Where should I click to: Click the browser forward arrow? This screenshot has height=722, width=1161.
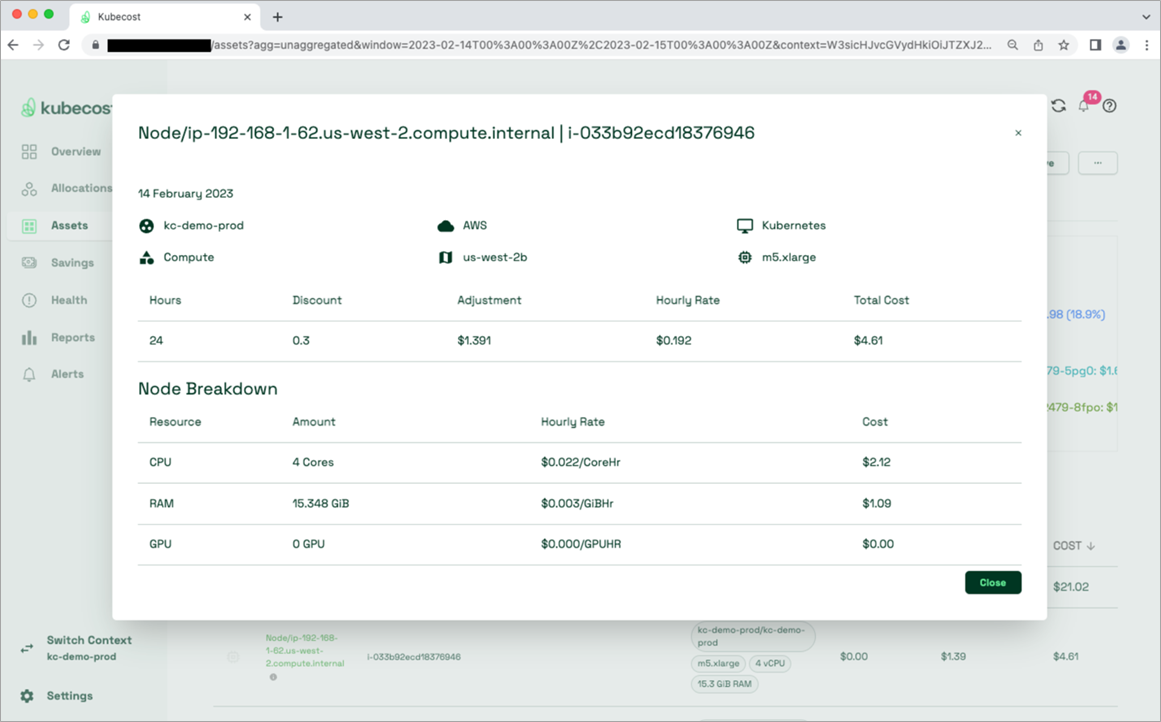(x=39, y=45)
